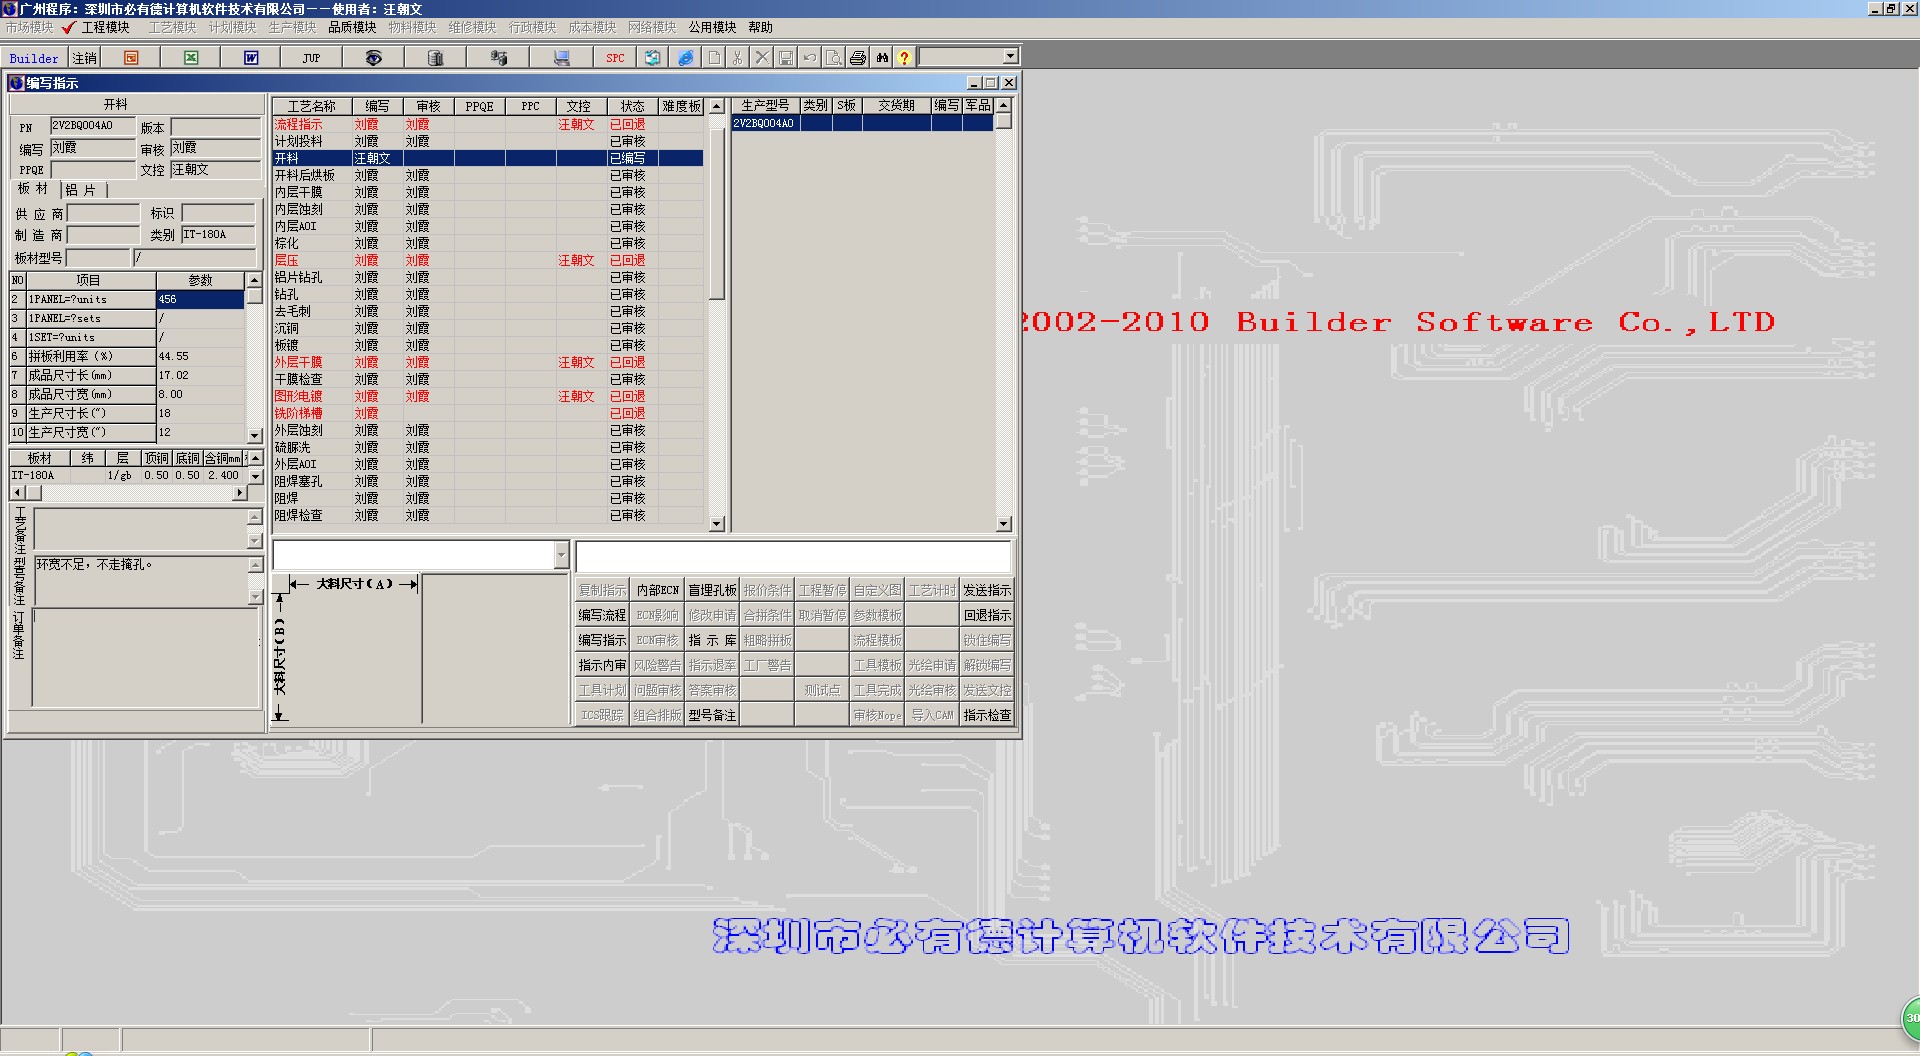Open the 公用模块 menu
The height and width of the screenshot is (1056, 1920).
pyautogui.click(x=712, y=27)
